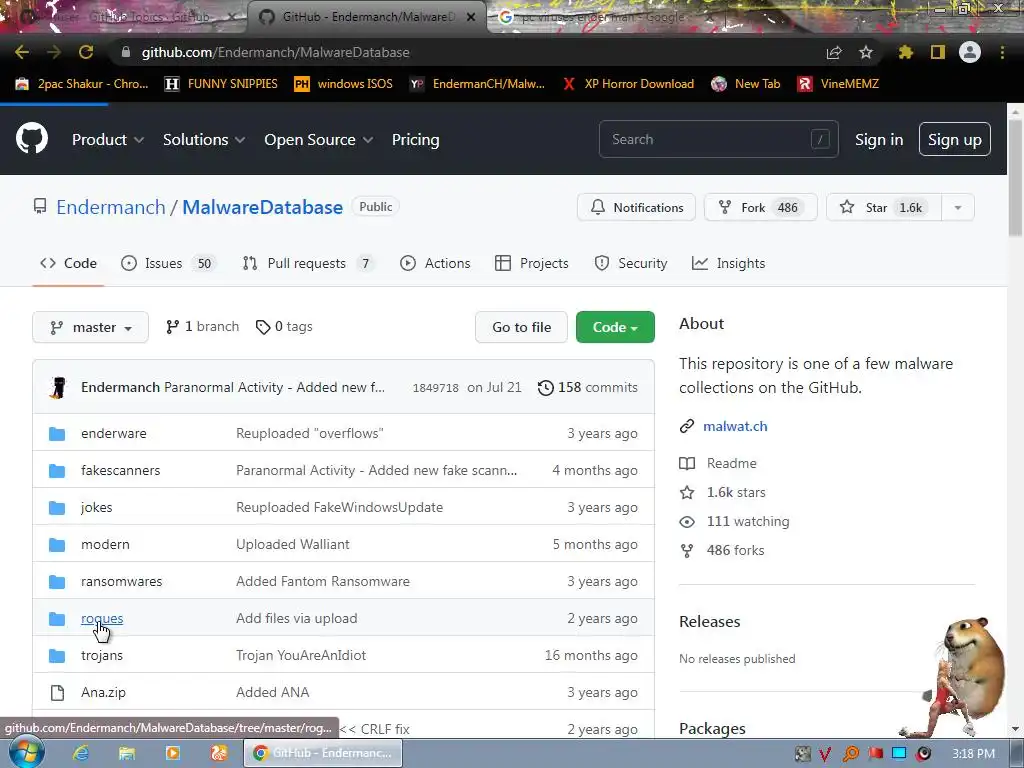Open the malwat.ch link
This screenshot has width=1024, height=768.
click(x=735, y=426)
